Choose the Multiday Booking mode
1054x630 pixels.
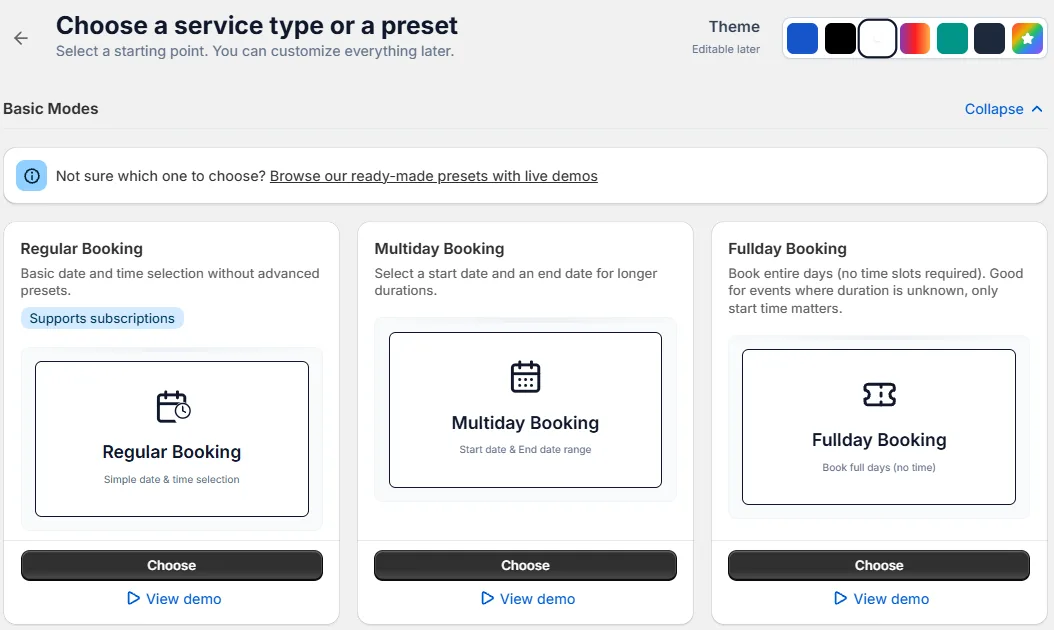(526, 565)
